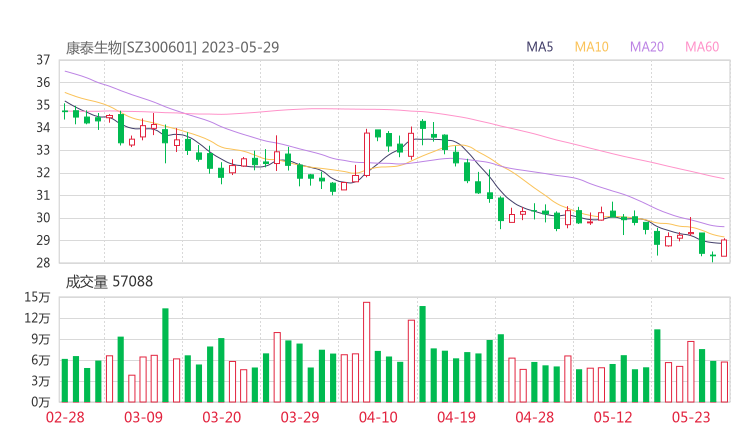740x440 pixels.
Task: Click the volume axis label 3万
Action: click(41, 381)
